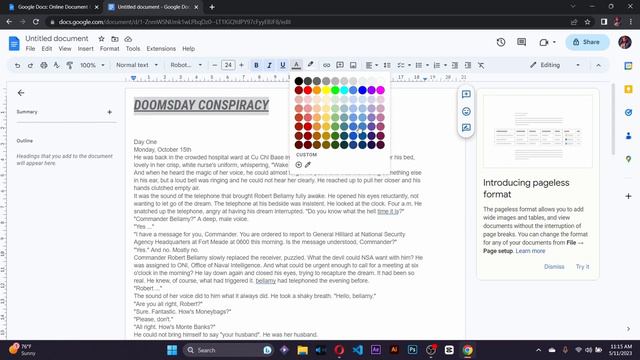Toggle Bold formatting
The image size is (640, 360).
coord(256,65)
